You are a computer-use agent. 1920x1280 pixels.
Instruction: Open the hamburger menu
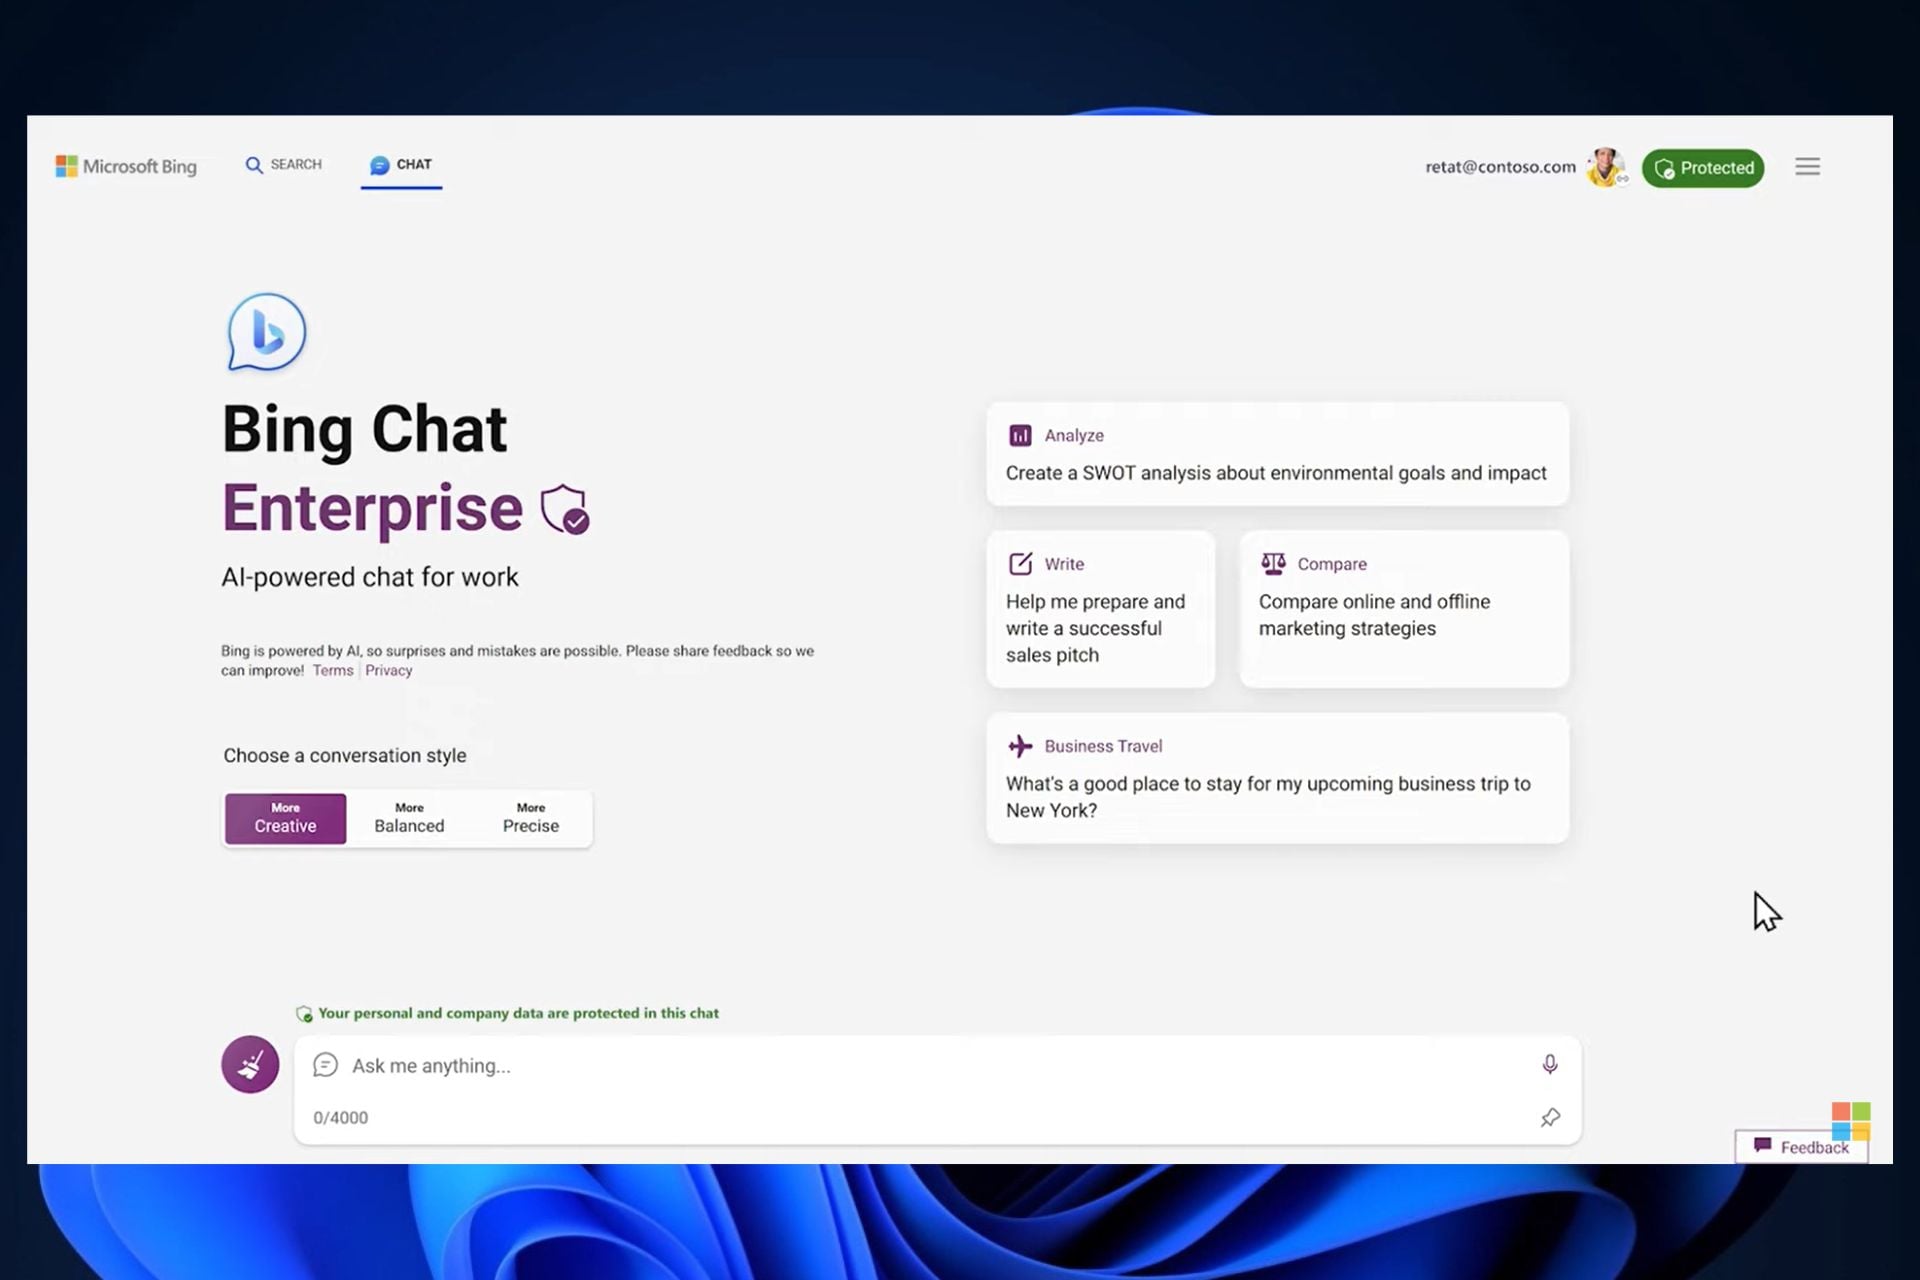(x=1807, y=167)
